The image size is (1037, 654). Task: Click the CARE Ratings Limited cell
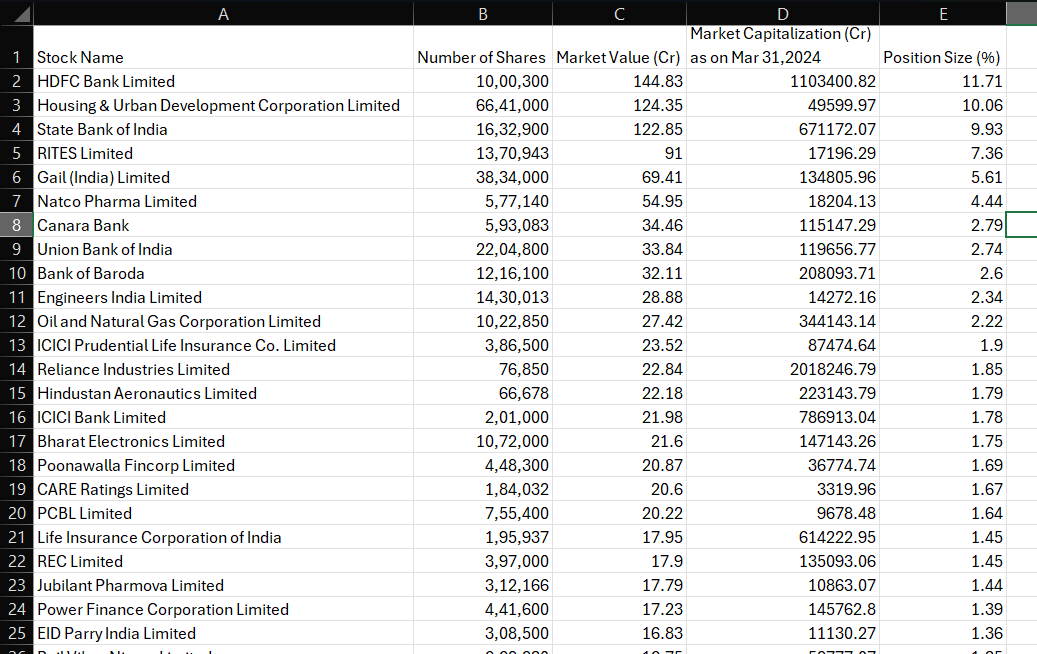point(113,489)
